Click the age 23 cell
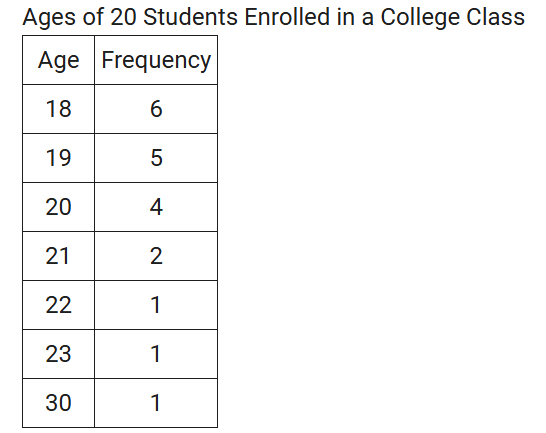 point(58,354)
